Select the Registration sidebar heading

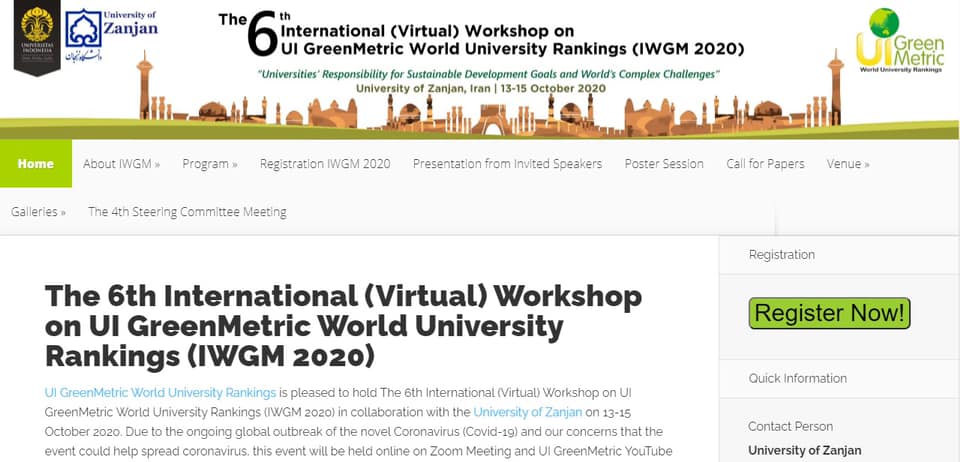point(782,255)
